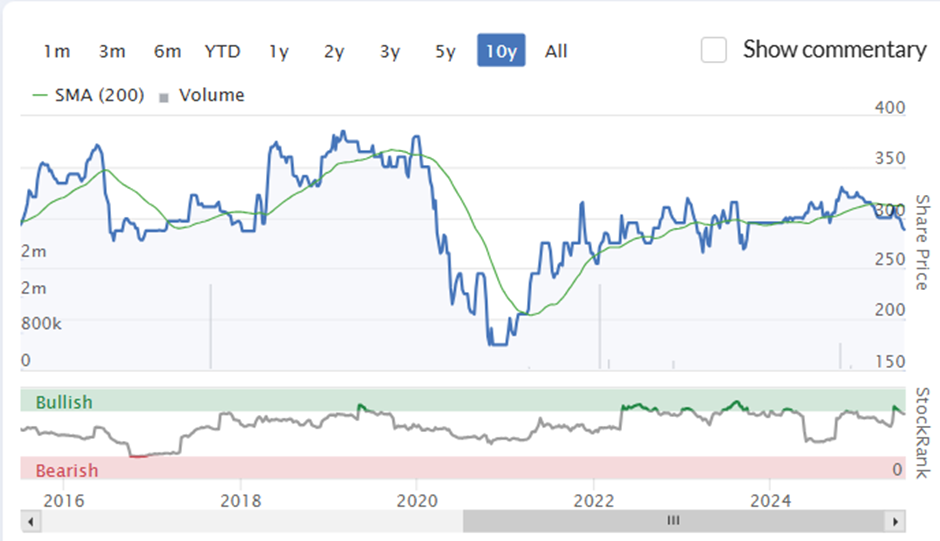Click the 2018 x-axis label
This screenshot has height=541, width=940.
tap(241, 501)
